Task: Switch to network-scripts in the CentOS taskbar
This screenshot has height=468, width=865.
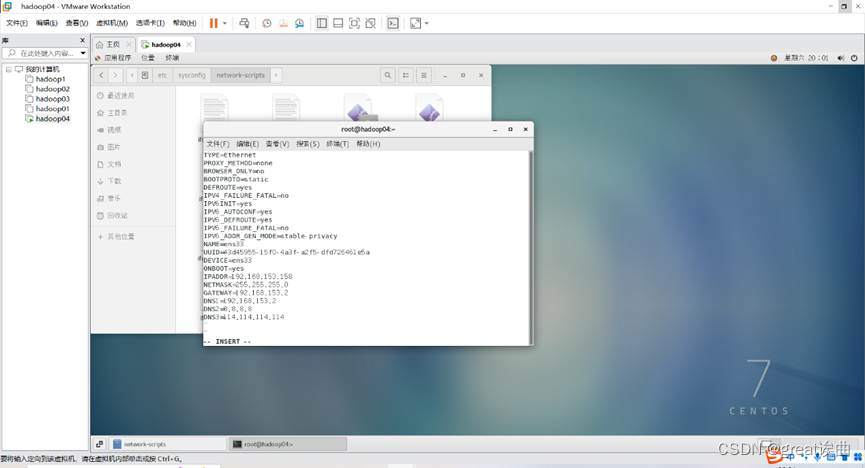Action: point(169,444)
